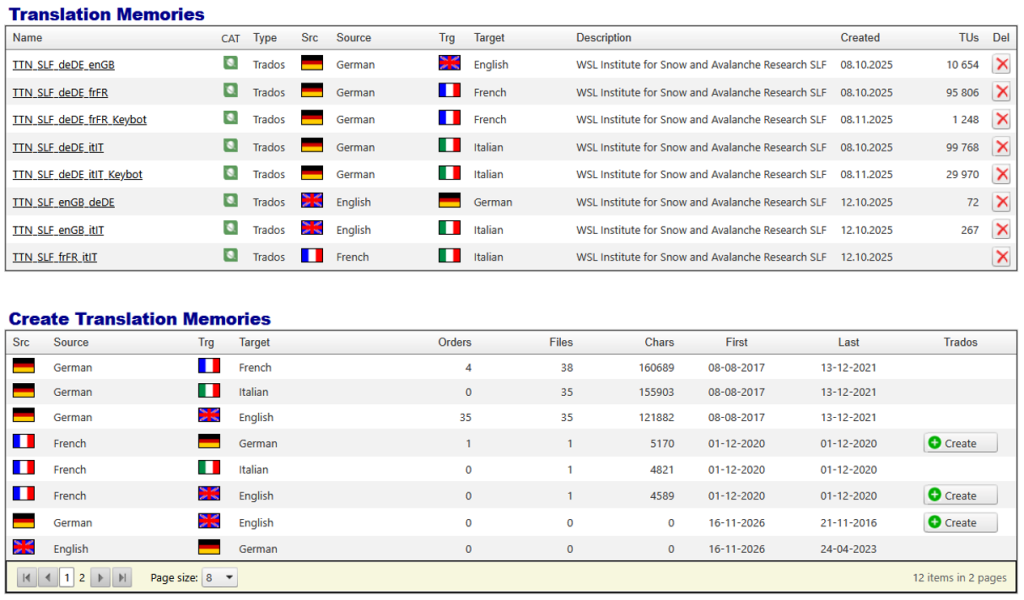This screenshot has width=1024, height=600.
Task: Create Trados memory for French to German
Action: pos(959,443)
